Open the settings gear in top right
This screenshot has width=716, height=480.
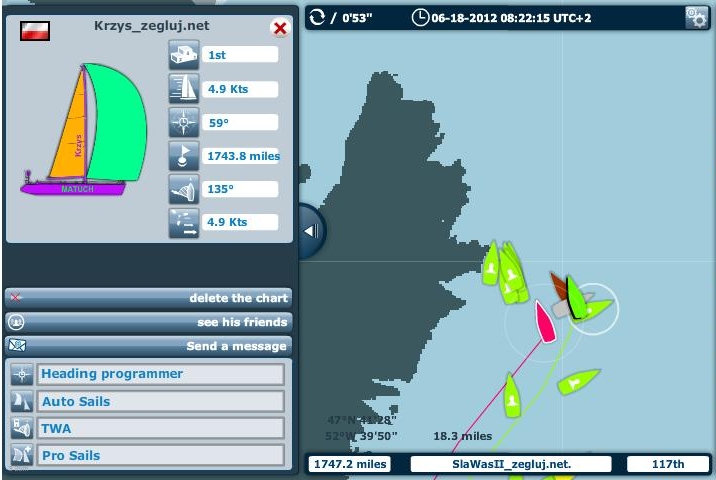pyautogui.click(x=697, y=17)
